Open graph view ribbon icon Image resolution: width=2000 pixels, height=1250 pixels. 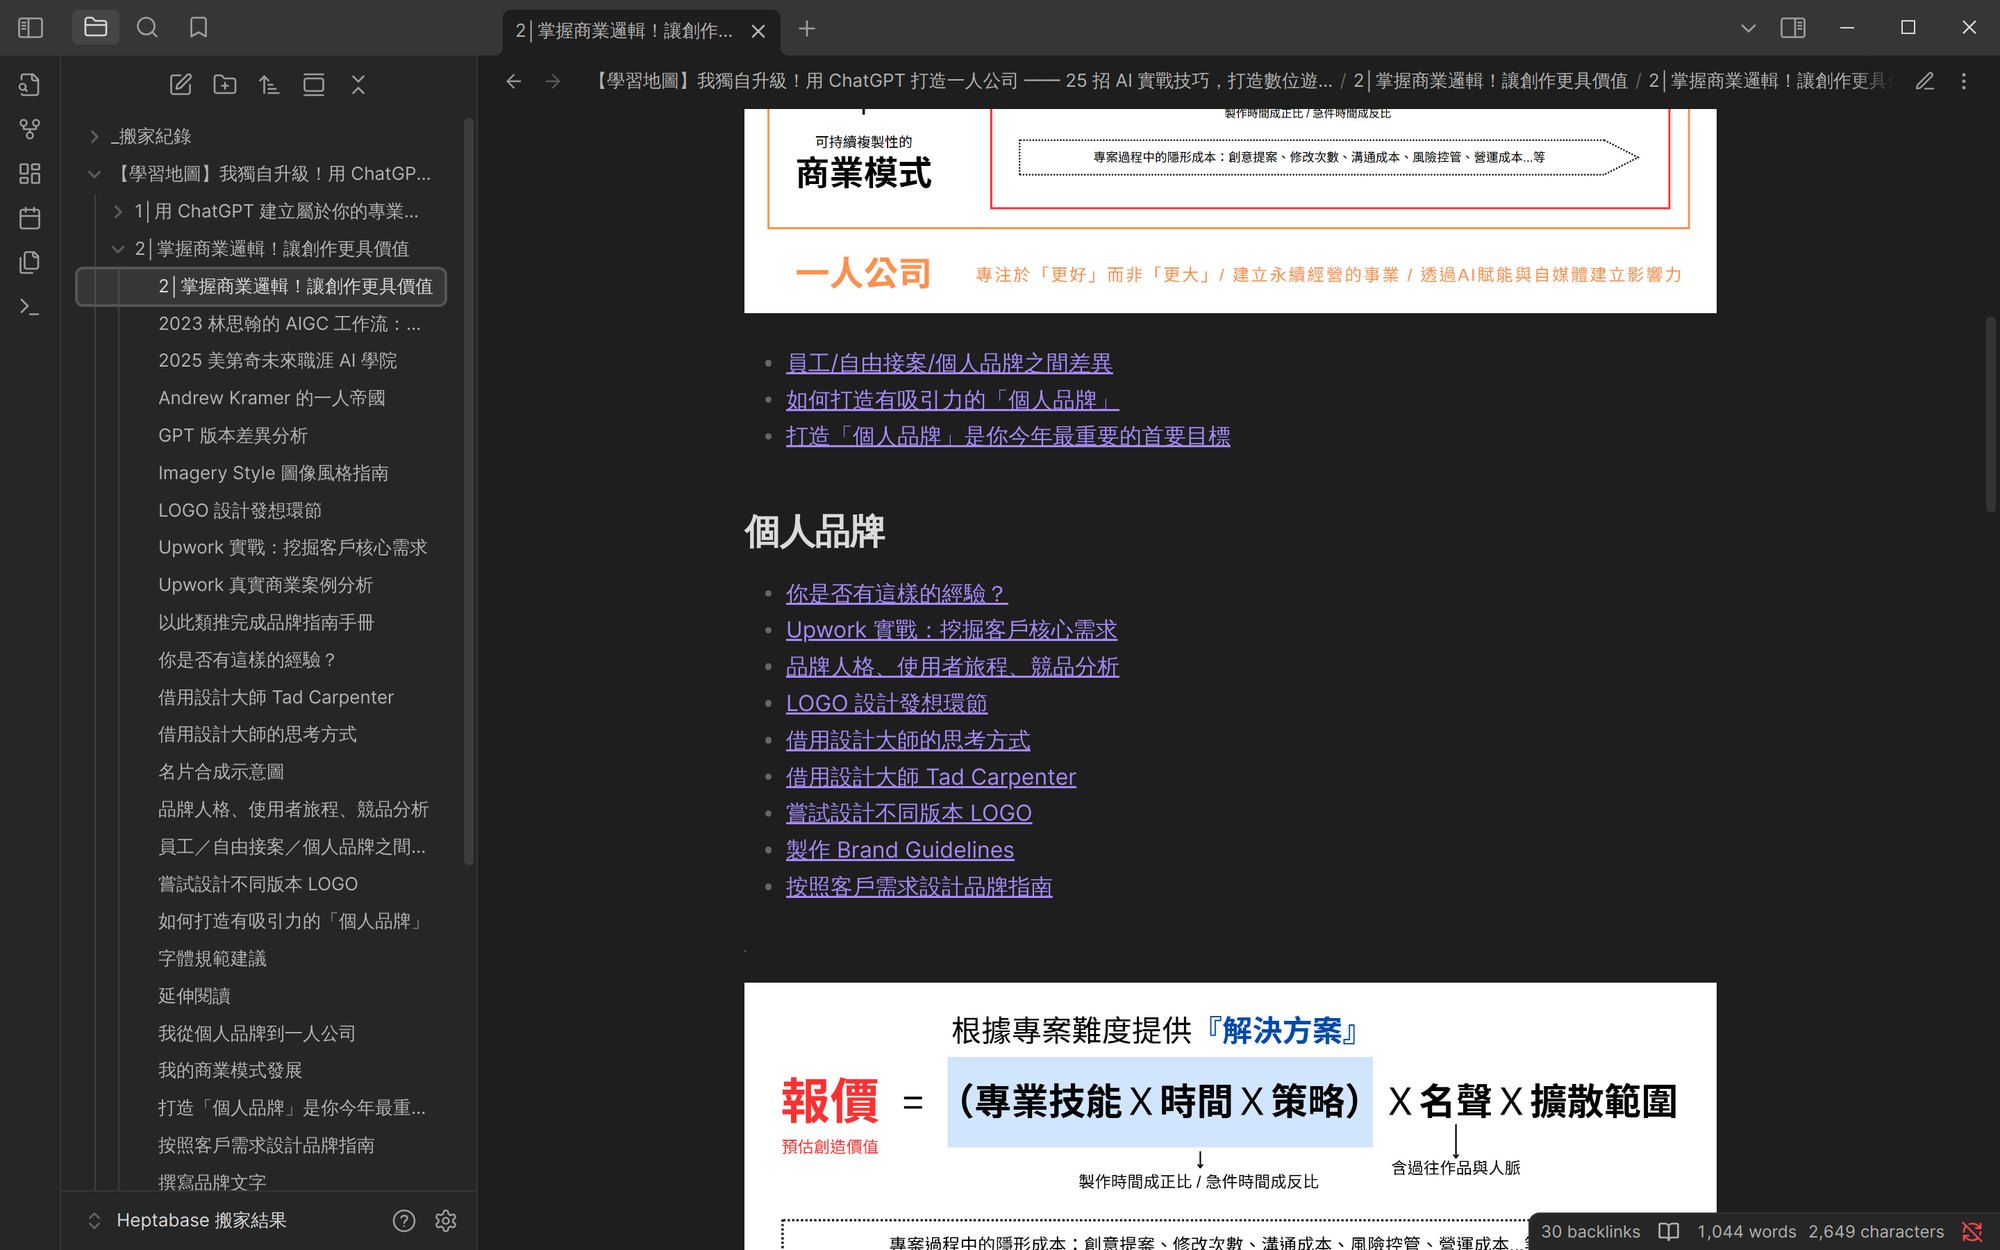(x=30, y=129)
